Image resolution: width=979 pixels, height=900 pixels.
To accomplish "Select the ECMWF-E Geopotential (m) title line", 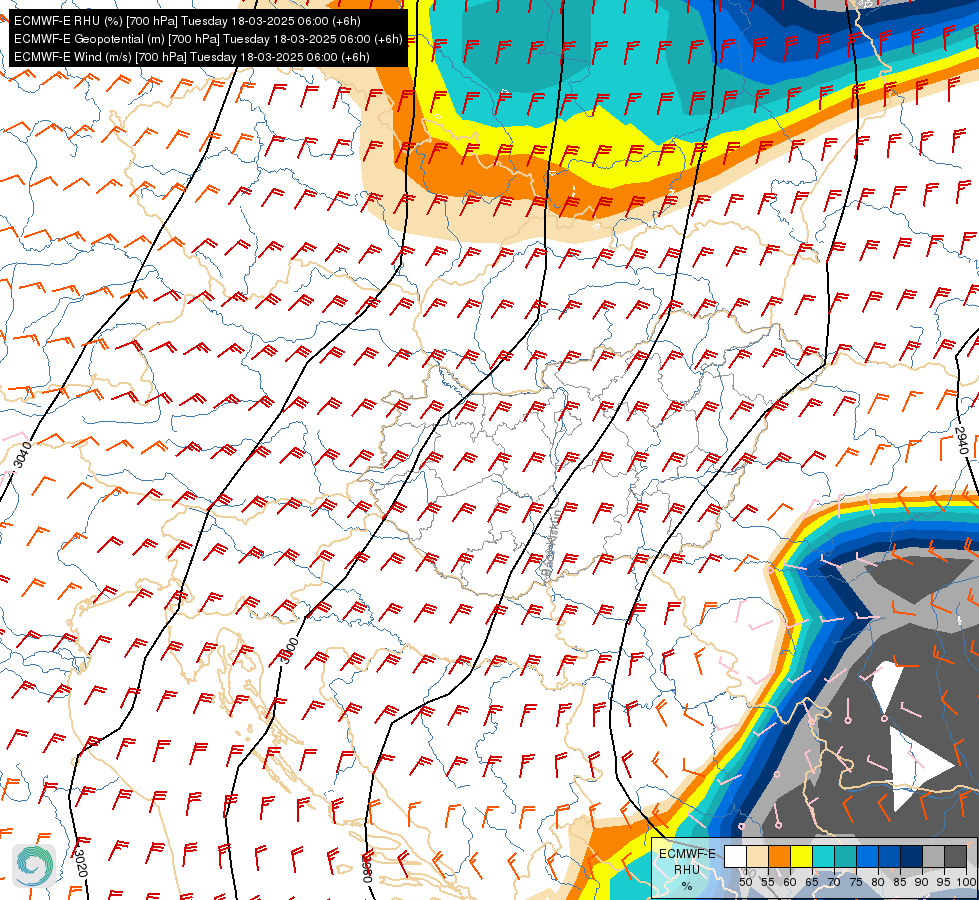I will tap(208, 39).
